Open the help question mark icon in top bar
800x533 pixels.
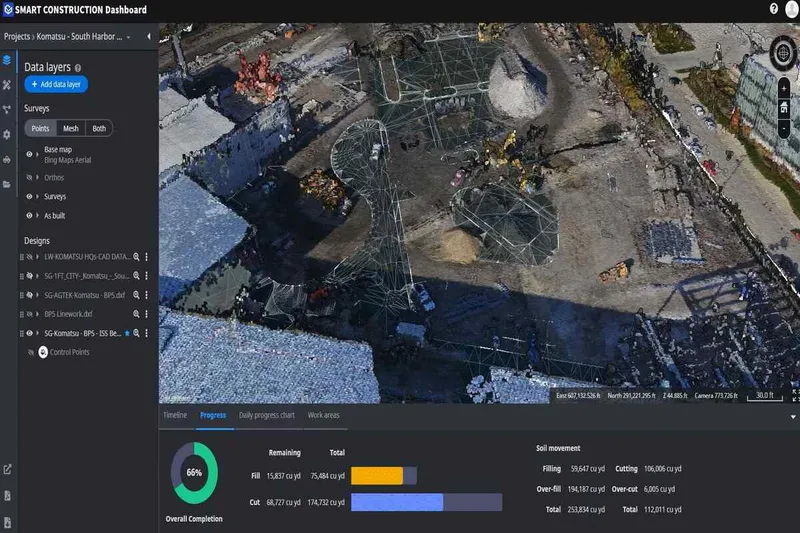tap(773, 9)
